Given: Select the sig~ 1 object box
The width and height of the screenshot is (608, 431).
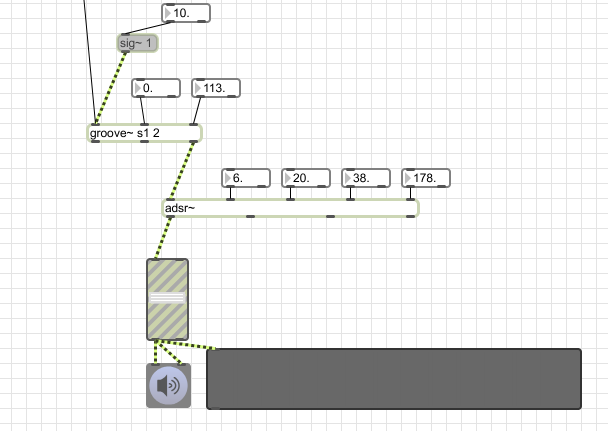Looking at the screenshot, I should click(x=138, y=43).
